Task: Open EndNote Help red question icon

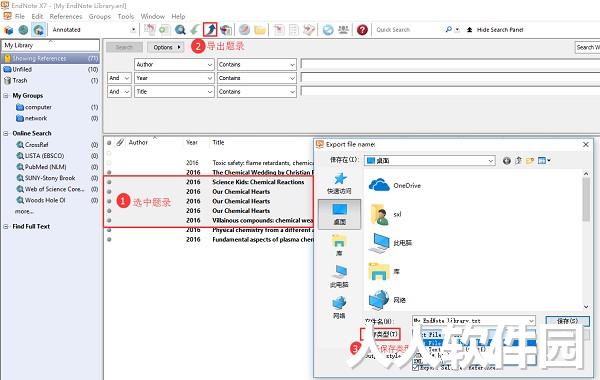Action: [362, 29]
